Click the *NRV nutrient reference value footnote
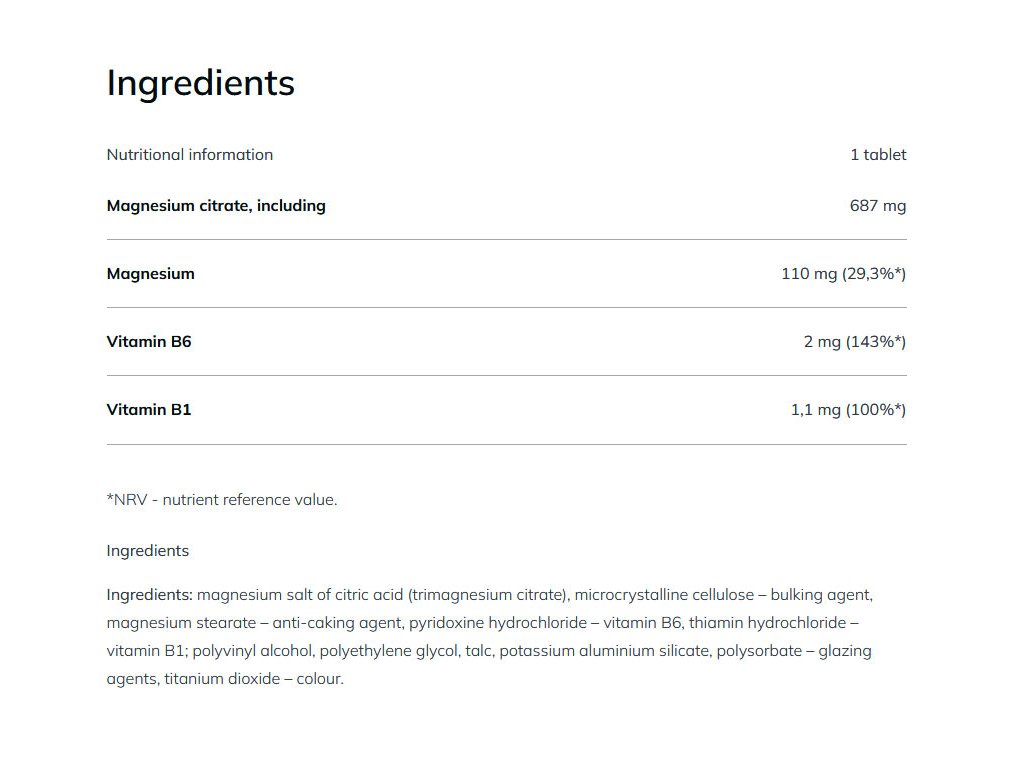 click(222, 500)
